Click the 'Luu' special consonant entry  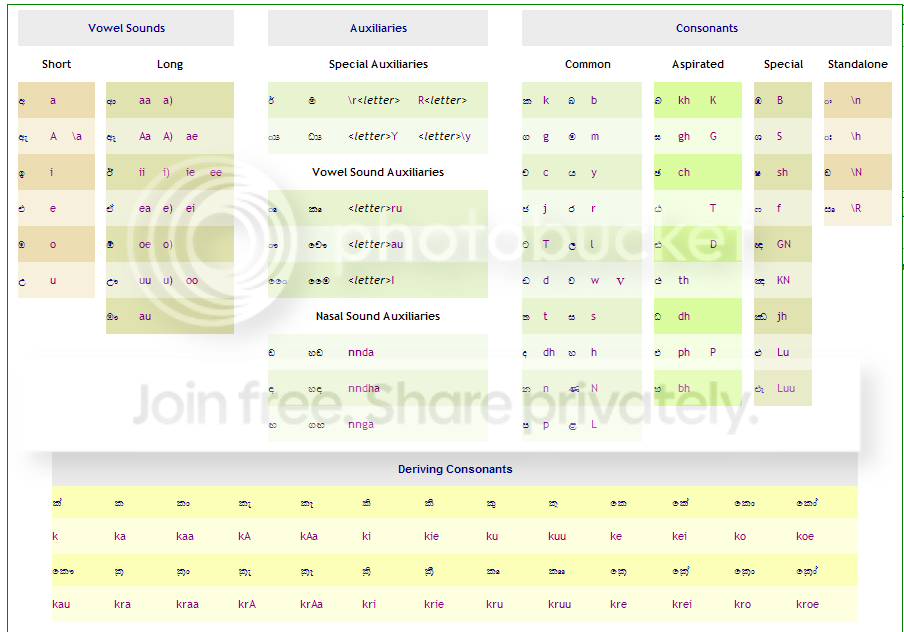[x=786, y=388]
